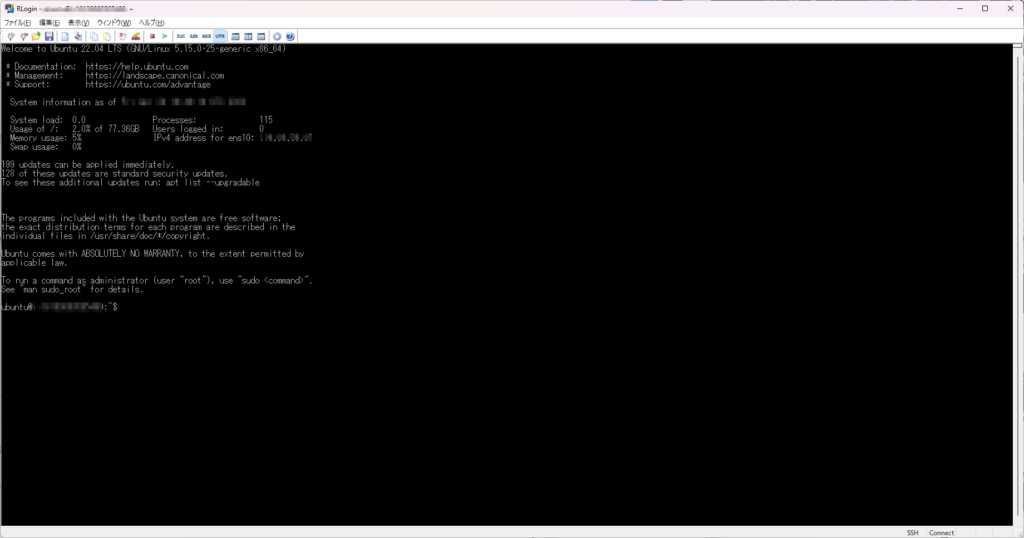Image resolution: width=1024 pixels, height=538 pixels.
Task: Create a new blank document icon
Action: 65,37
